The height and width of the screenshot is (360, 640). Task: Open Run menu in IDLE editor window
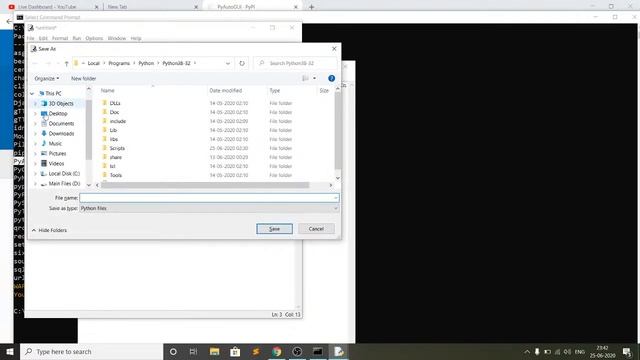coord(77,38)
